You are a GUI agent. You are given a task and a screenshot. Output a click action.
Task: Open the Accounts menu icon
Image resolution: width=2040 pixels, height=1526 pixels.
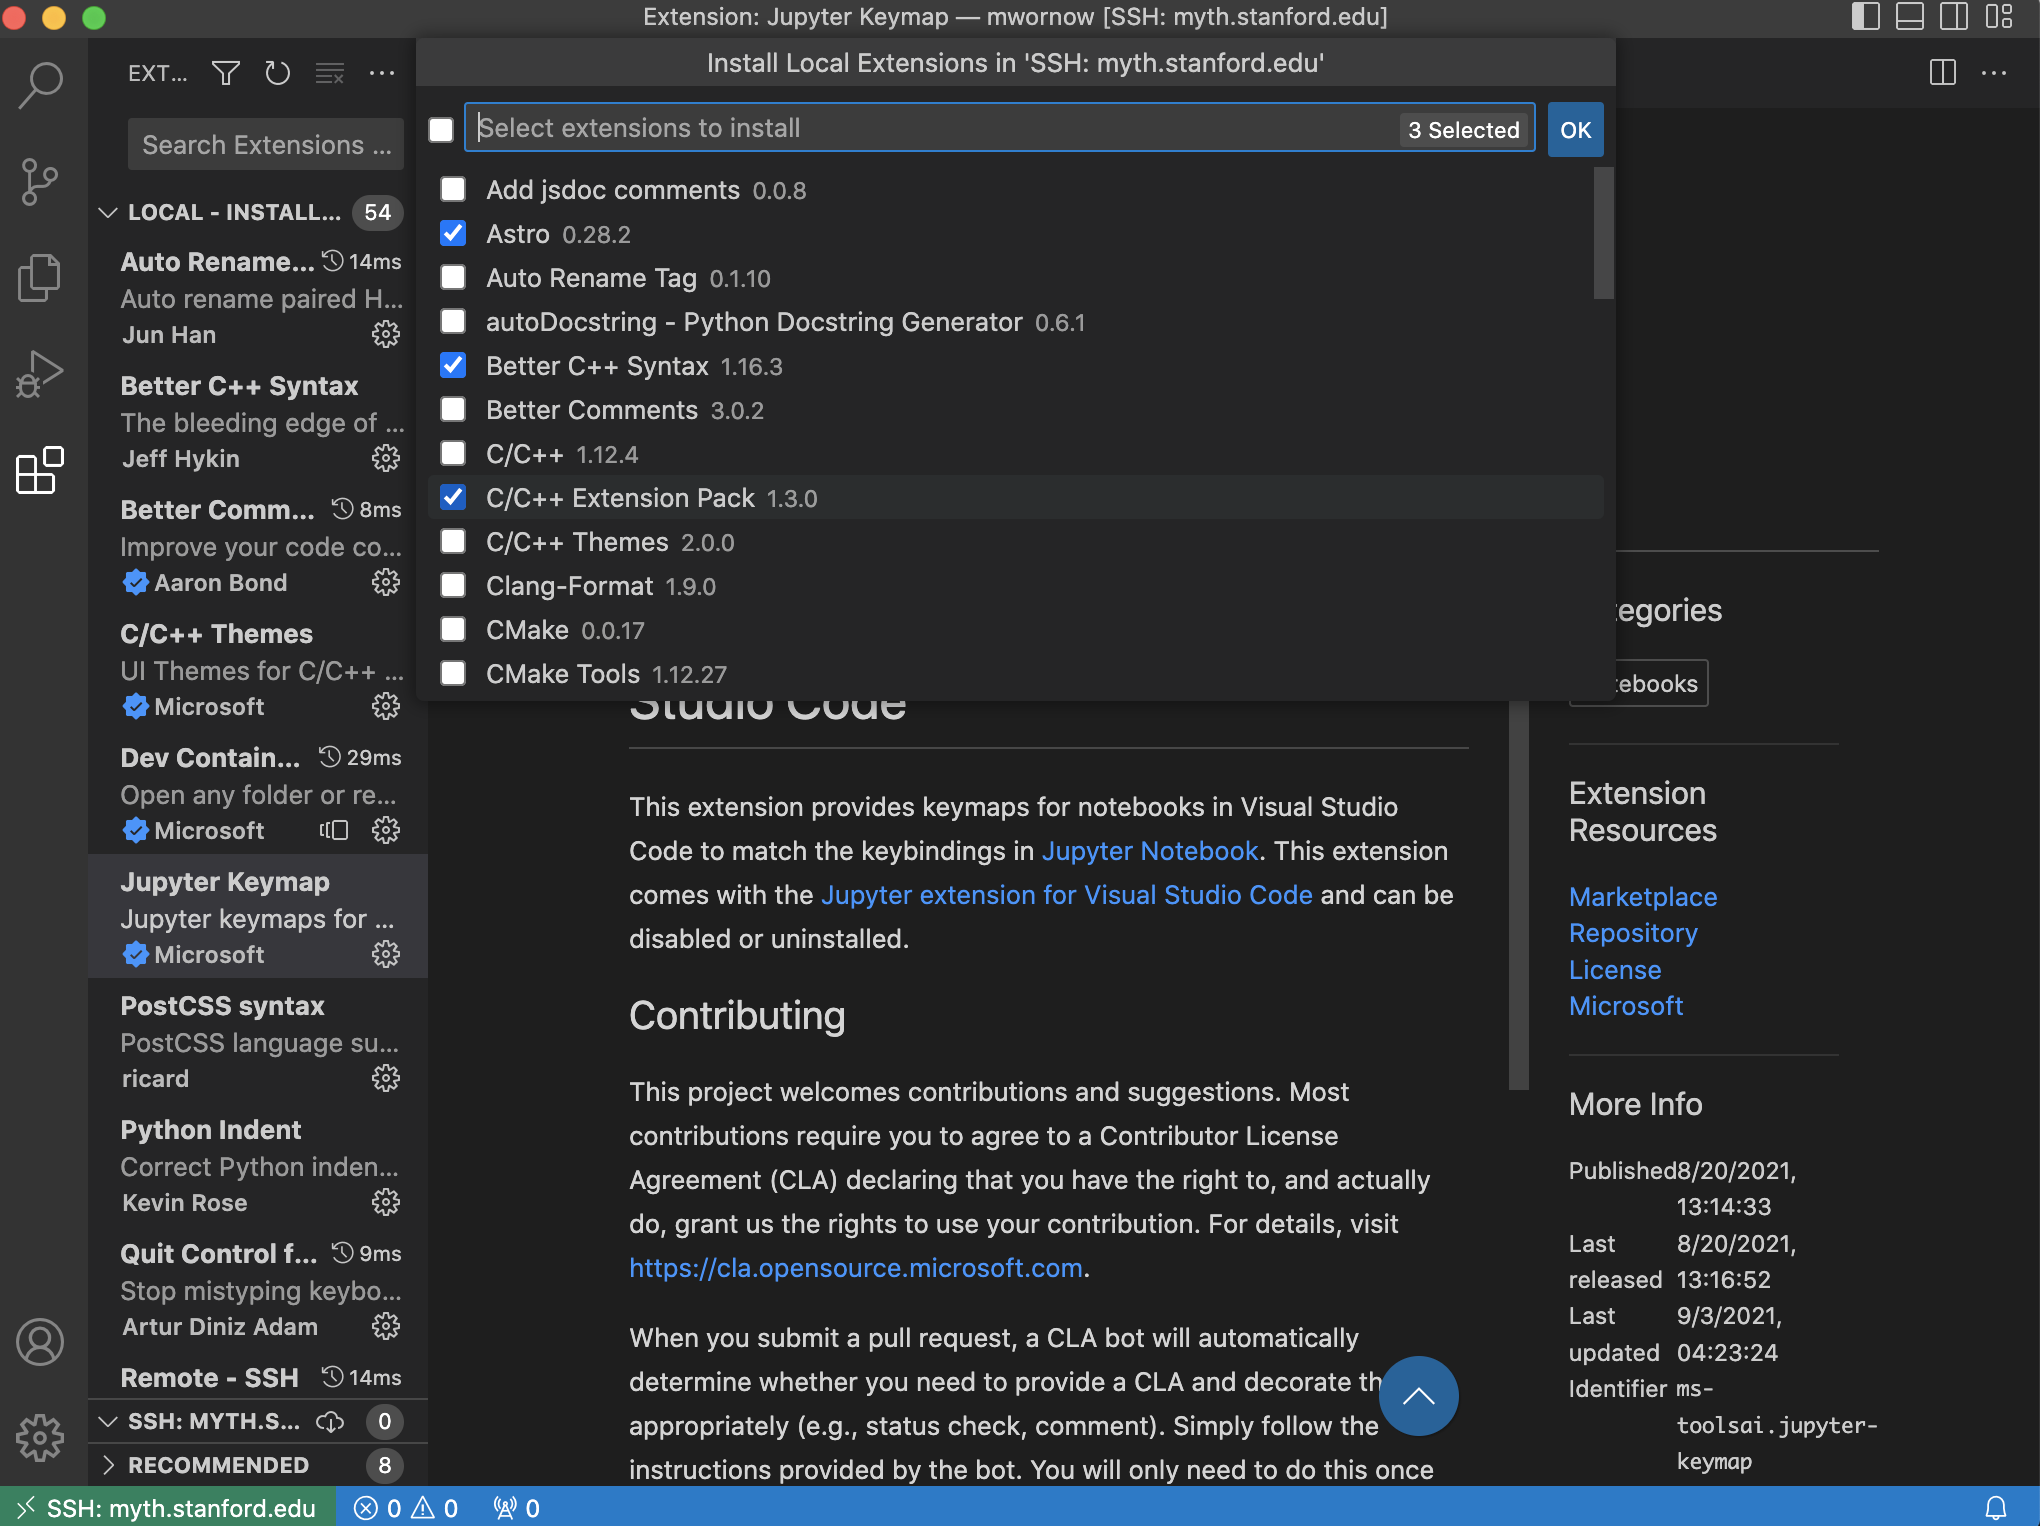click(40, 1342)
